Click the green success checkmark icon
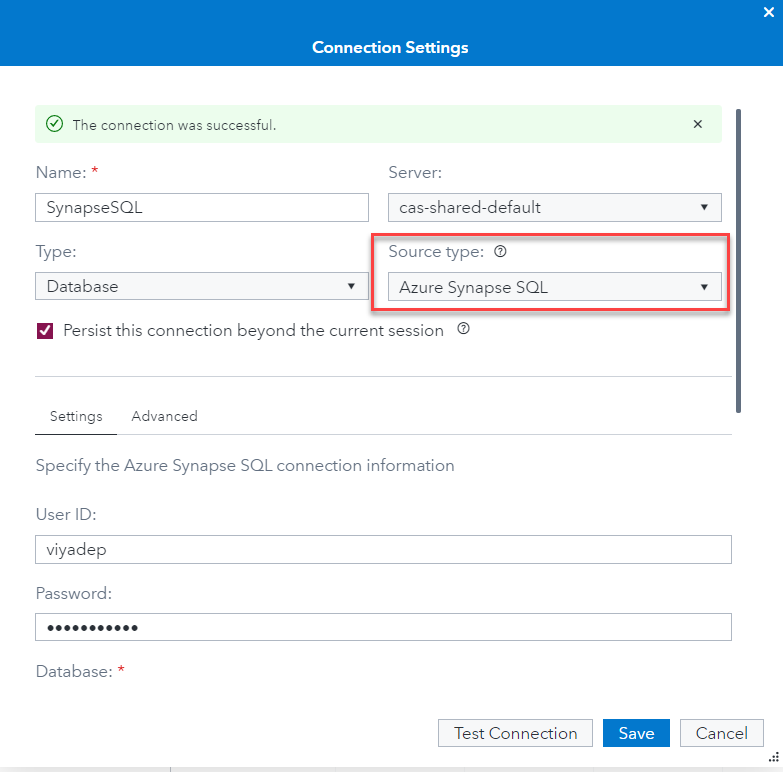The image size is (783, 772). point(55,125)
